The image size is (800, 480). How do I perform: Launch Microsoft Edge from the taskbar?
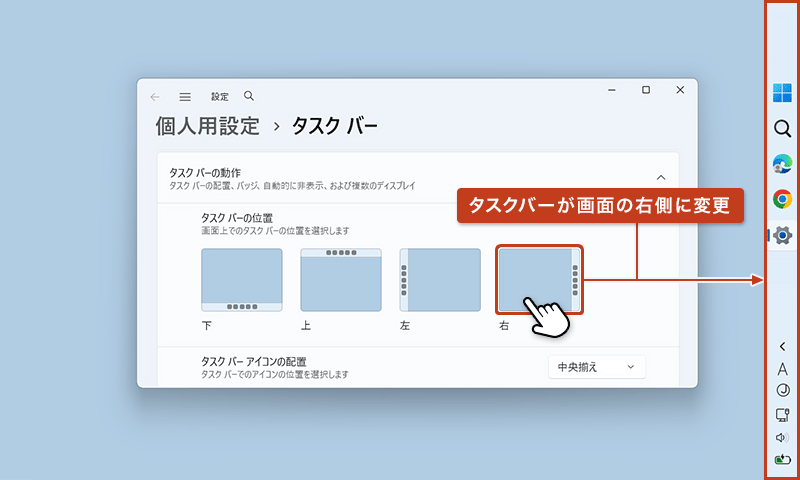click(782, 164)
